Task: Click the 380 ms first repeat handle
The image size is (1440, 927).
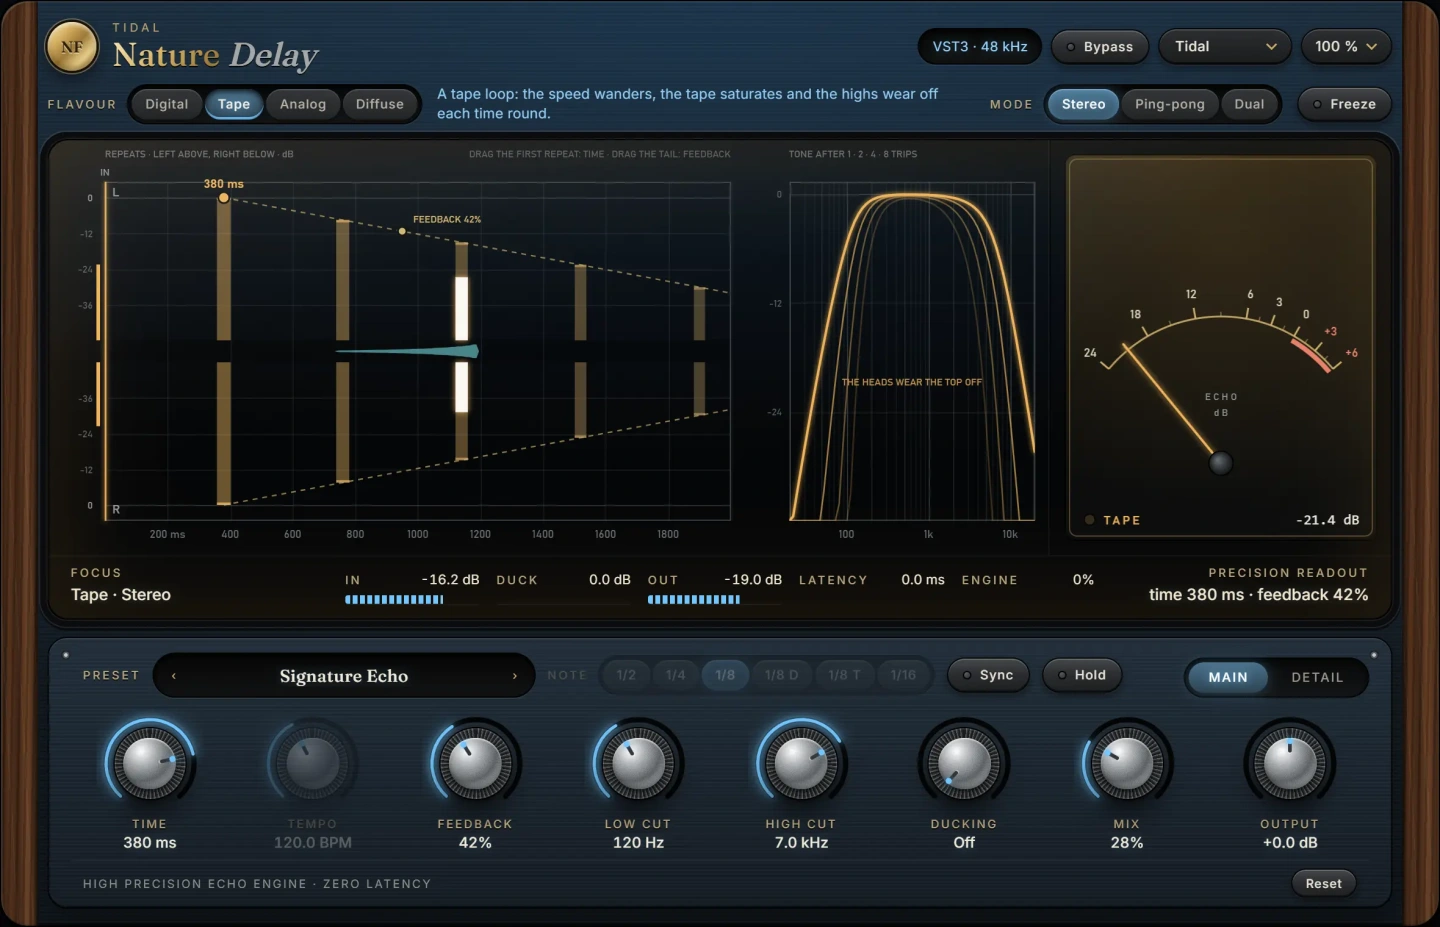Action: click(x=224, y=198)
